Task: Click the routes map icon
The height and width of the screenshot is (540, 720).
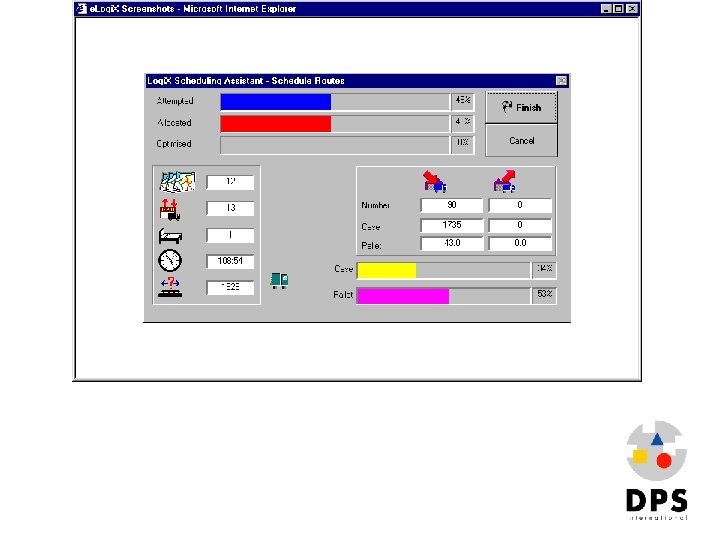Action: (177, 182)
